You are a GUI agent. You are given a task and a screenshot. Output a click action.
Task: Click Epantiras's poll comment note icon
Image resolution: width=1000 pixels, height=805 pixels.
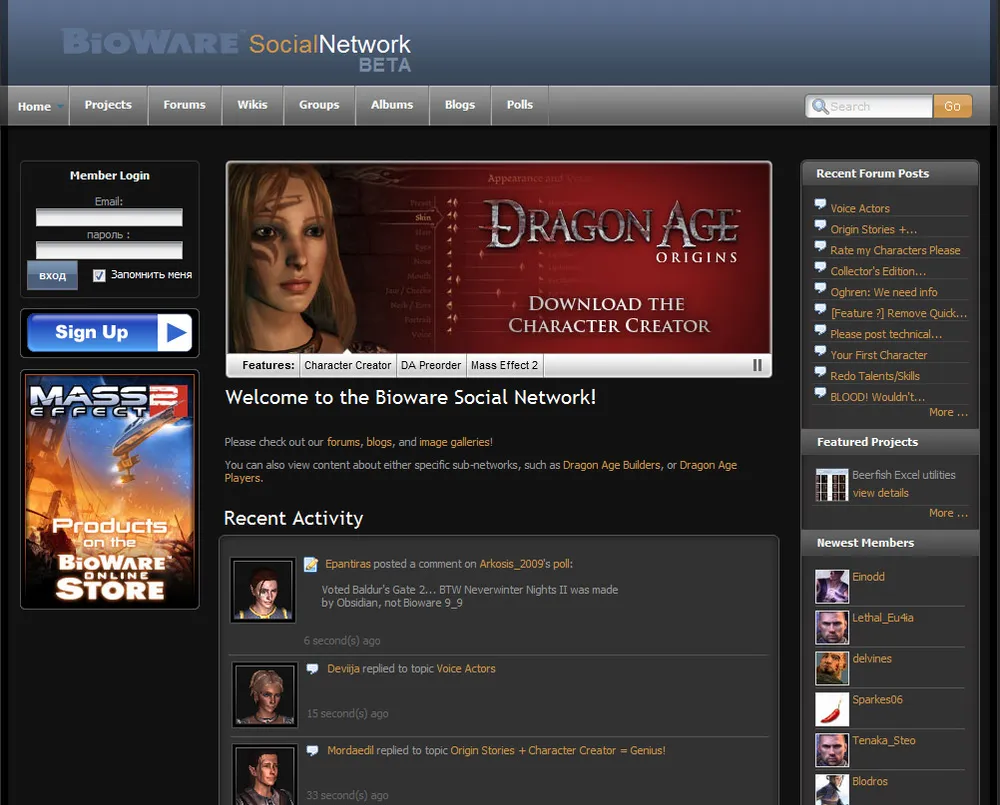(311, 564)
